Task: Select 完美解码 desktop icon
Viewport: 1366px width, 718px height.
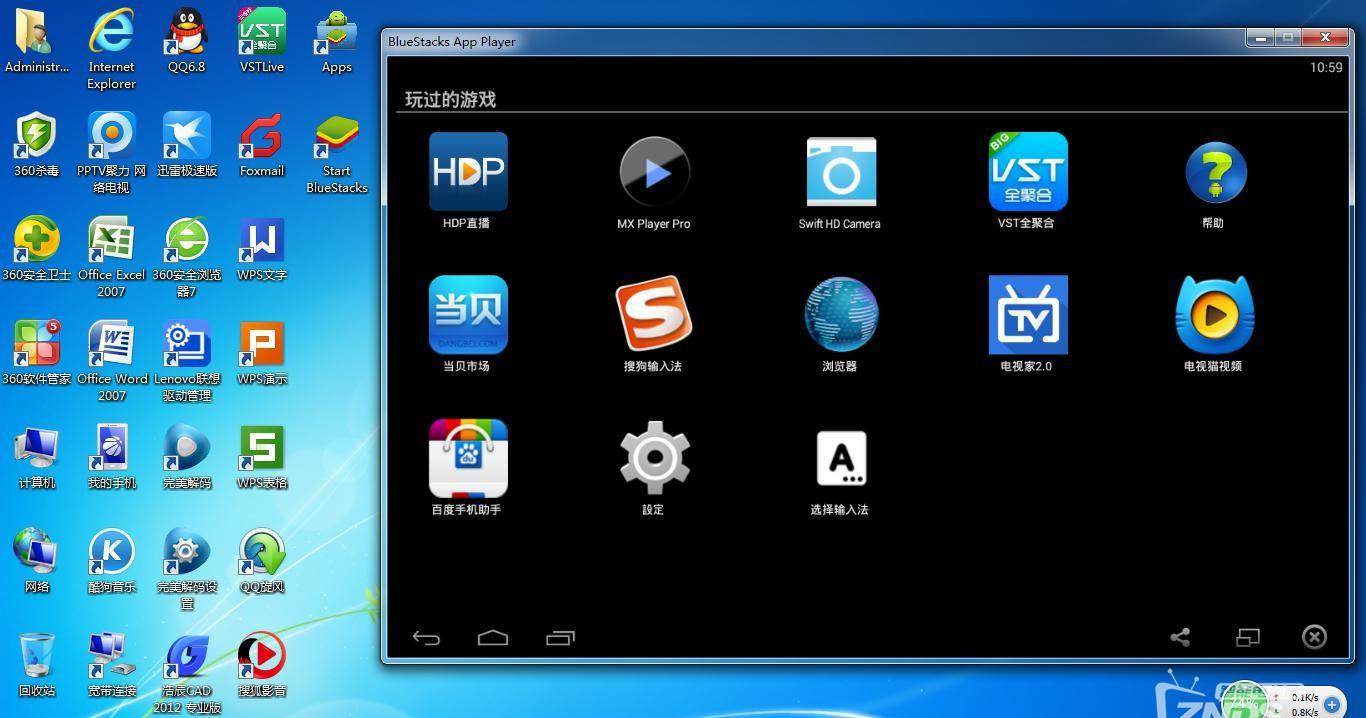Action: [x=186, y=456]
